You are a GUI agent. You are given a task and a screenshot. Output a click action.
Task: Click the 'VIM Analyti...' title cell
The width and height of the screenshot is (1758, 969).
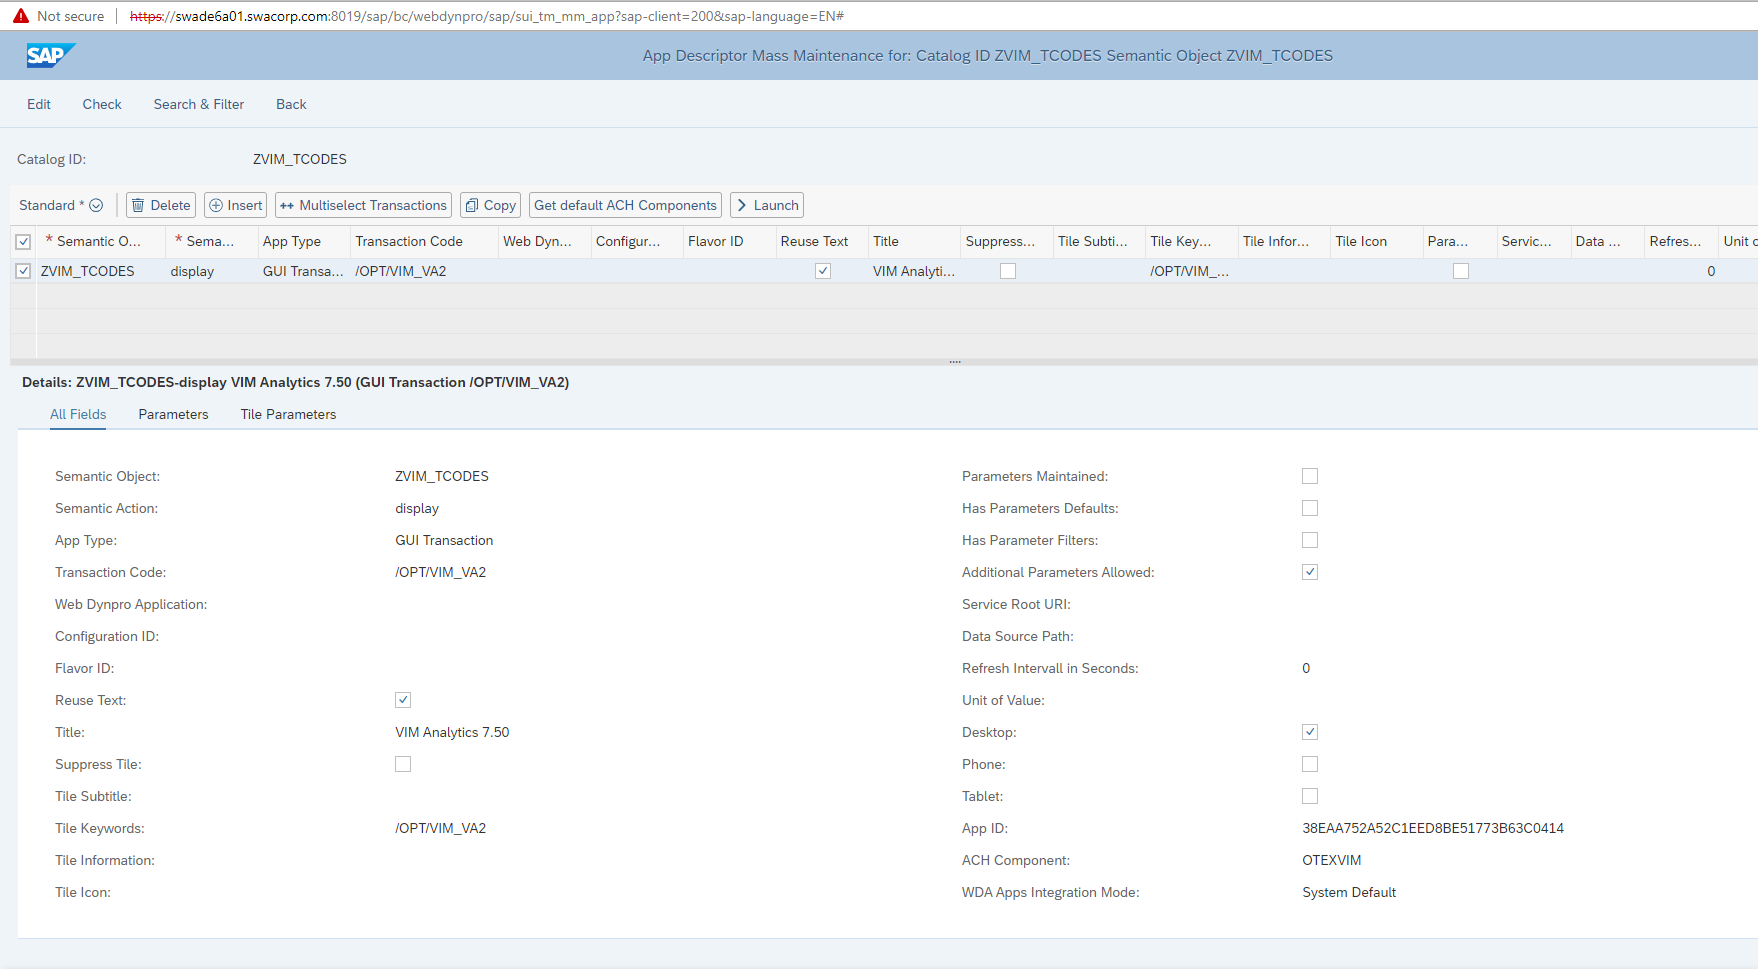click(914, 271)
